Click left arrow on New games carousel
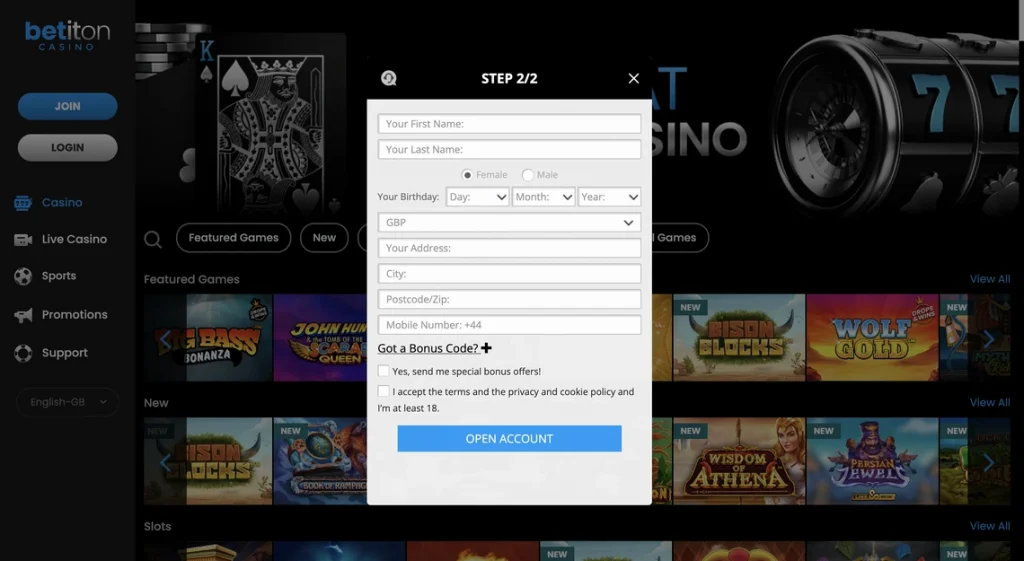 165,462
